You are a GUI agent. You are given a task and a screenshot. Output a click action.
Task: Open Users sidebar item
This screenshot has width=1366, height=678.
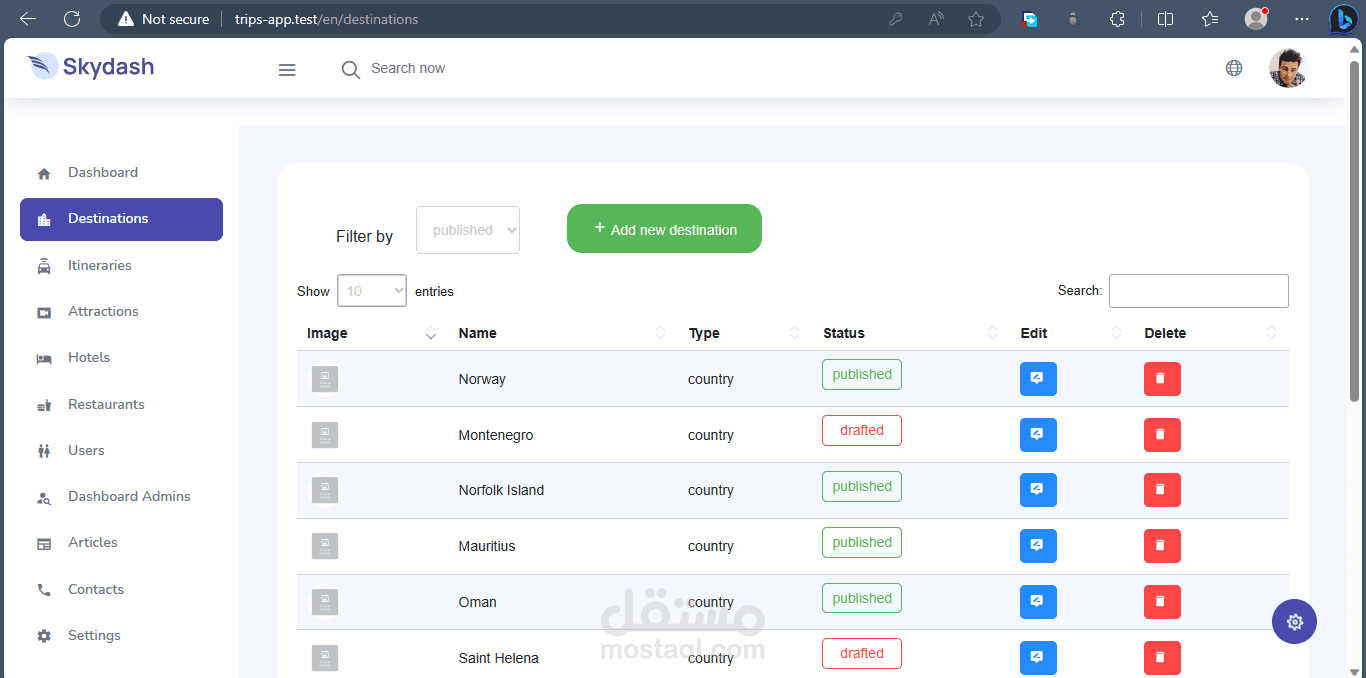(x=121, y=451)
